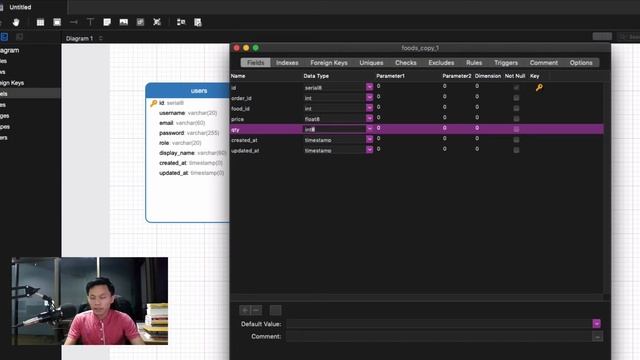640x360 pixels.
Task: Switch to the Indexes tab
Action: (287, 62)
